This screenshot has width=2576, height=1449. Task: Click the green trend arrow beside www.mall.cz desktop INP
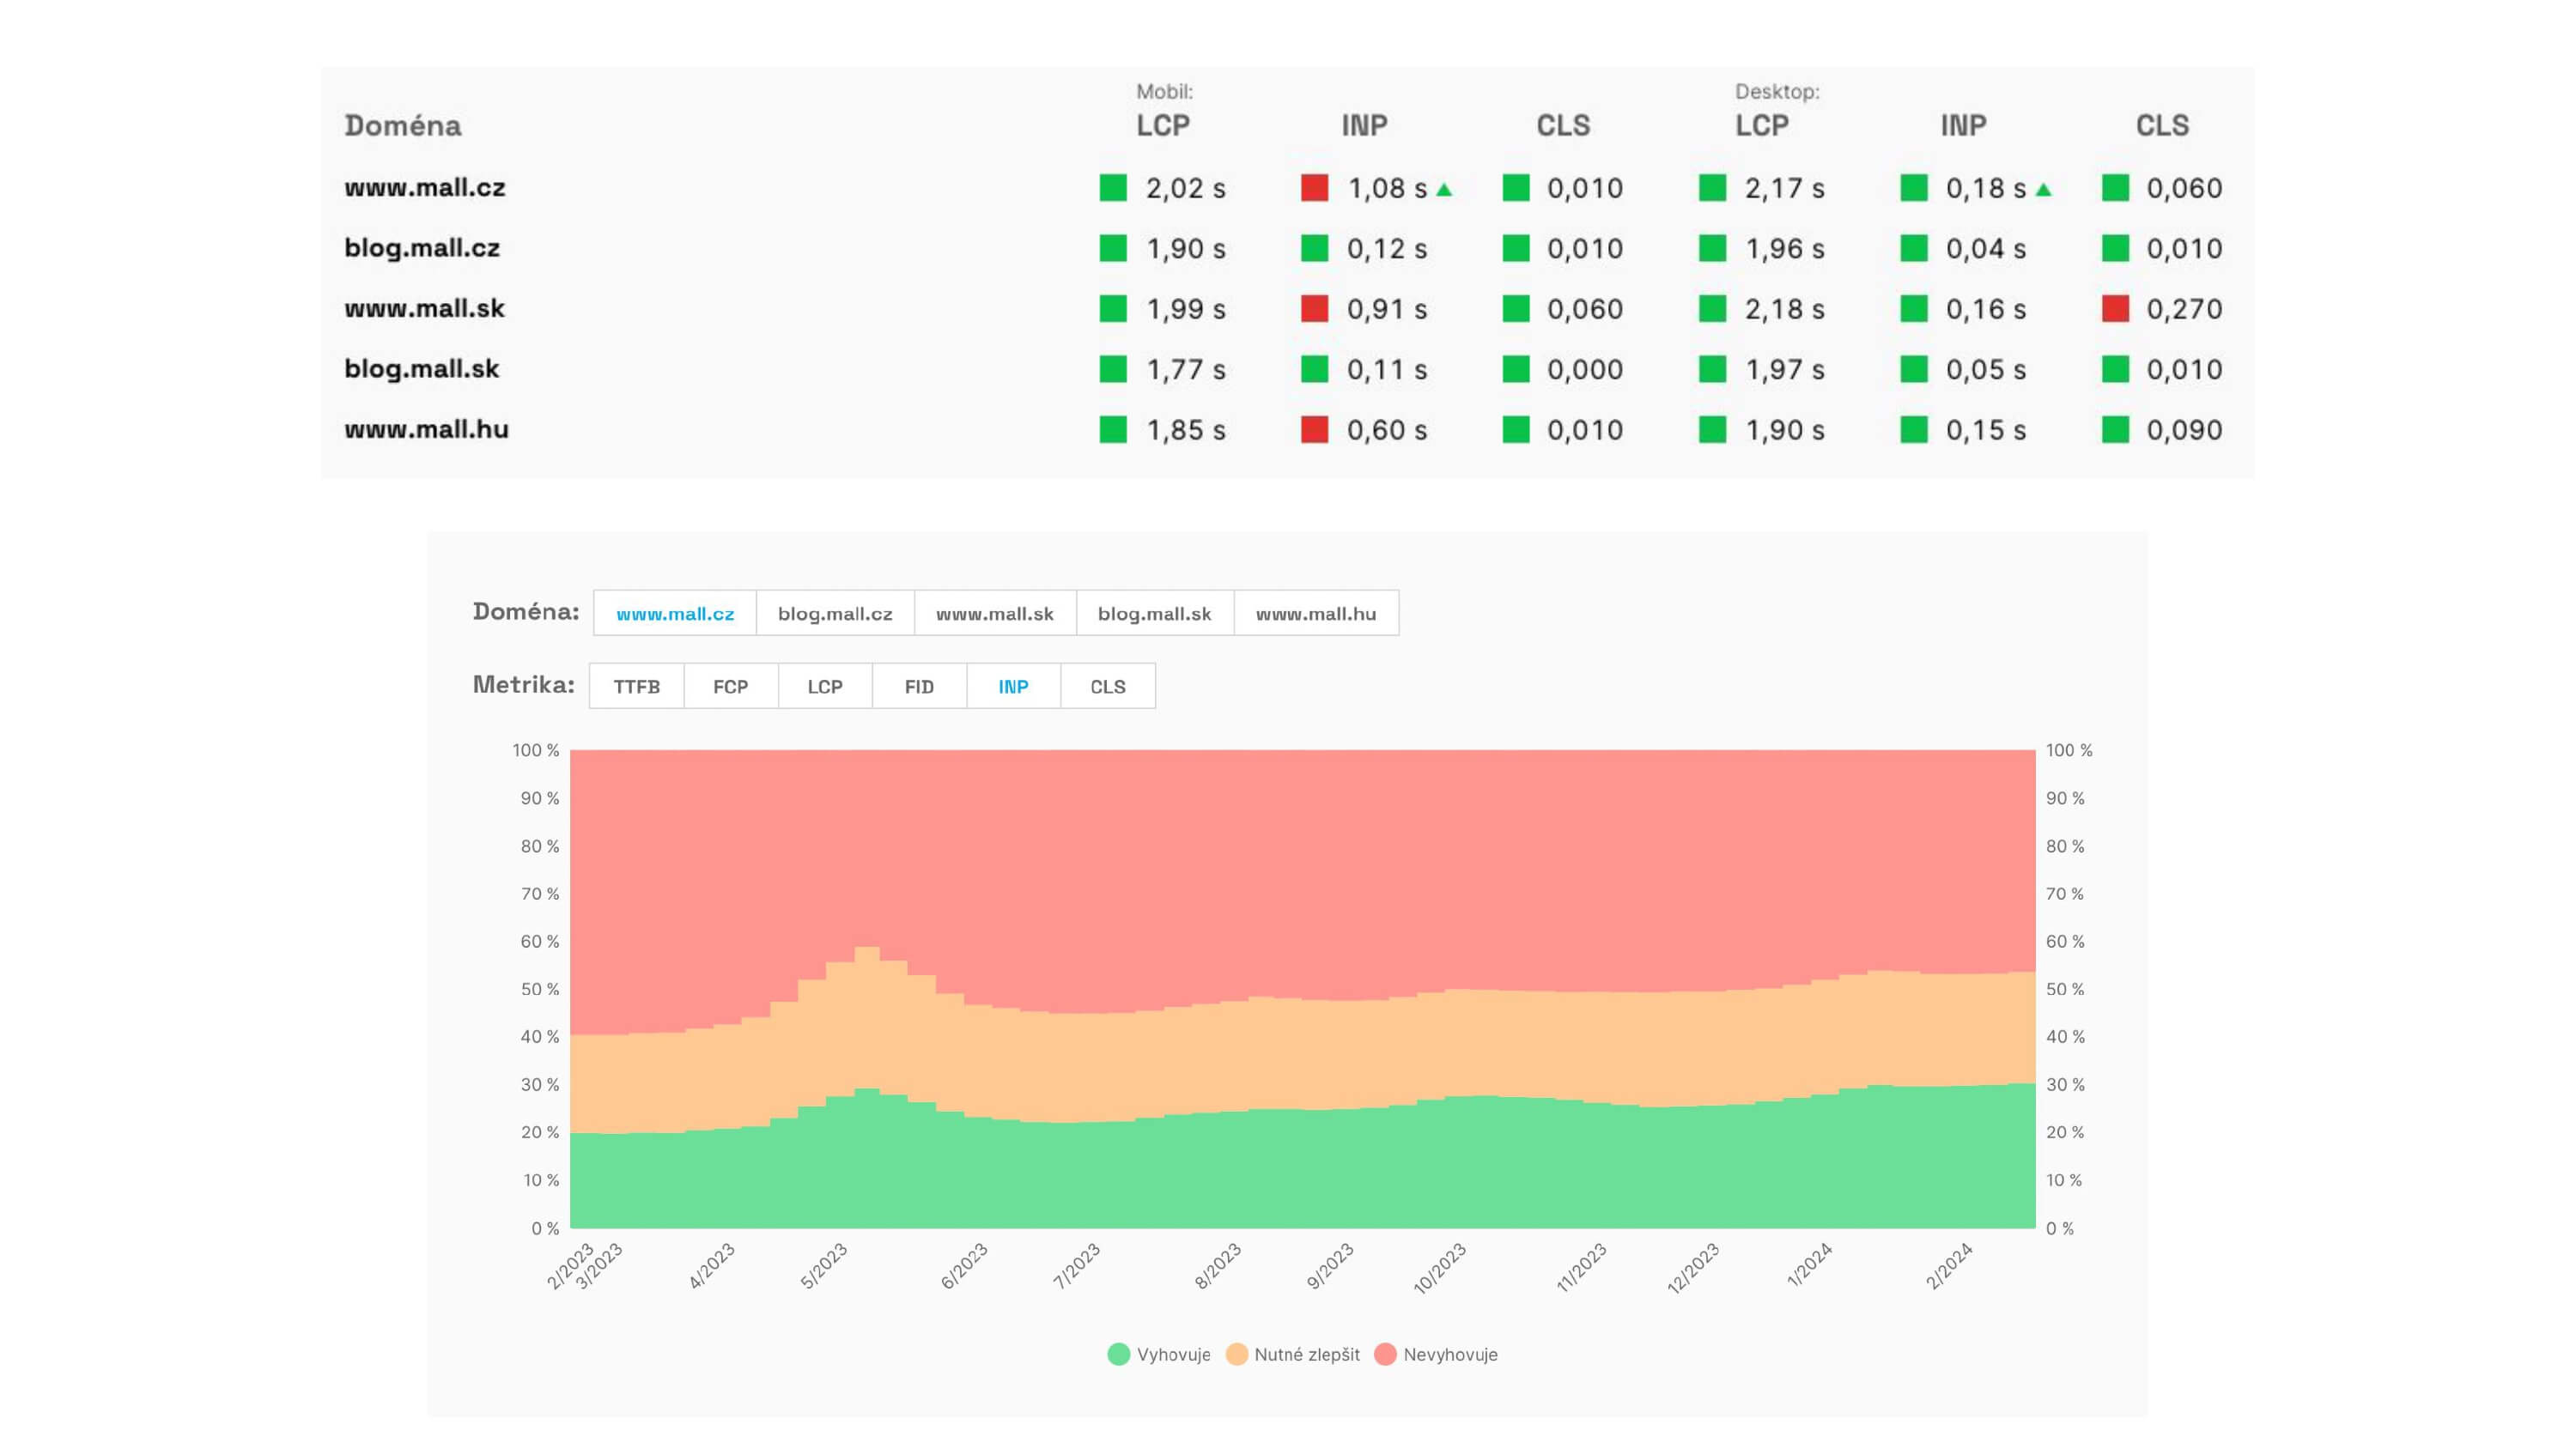2042,188
